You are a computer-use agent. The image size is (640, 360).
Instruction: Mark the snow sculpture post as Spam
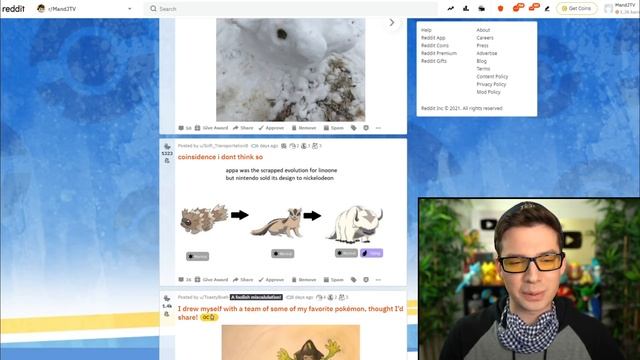click(334, 128)
